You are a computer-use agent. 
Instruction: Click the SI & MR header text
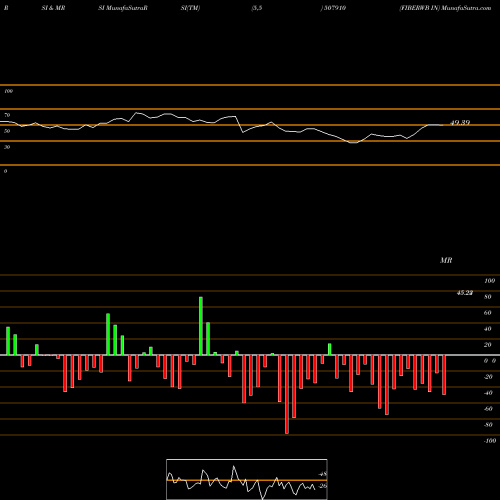53,8
